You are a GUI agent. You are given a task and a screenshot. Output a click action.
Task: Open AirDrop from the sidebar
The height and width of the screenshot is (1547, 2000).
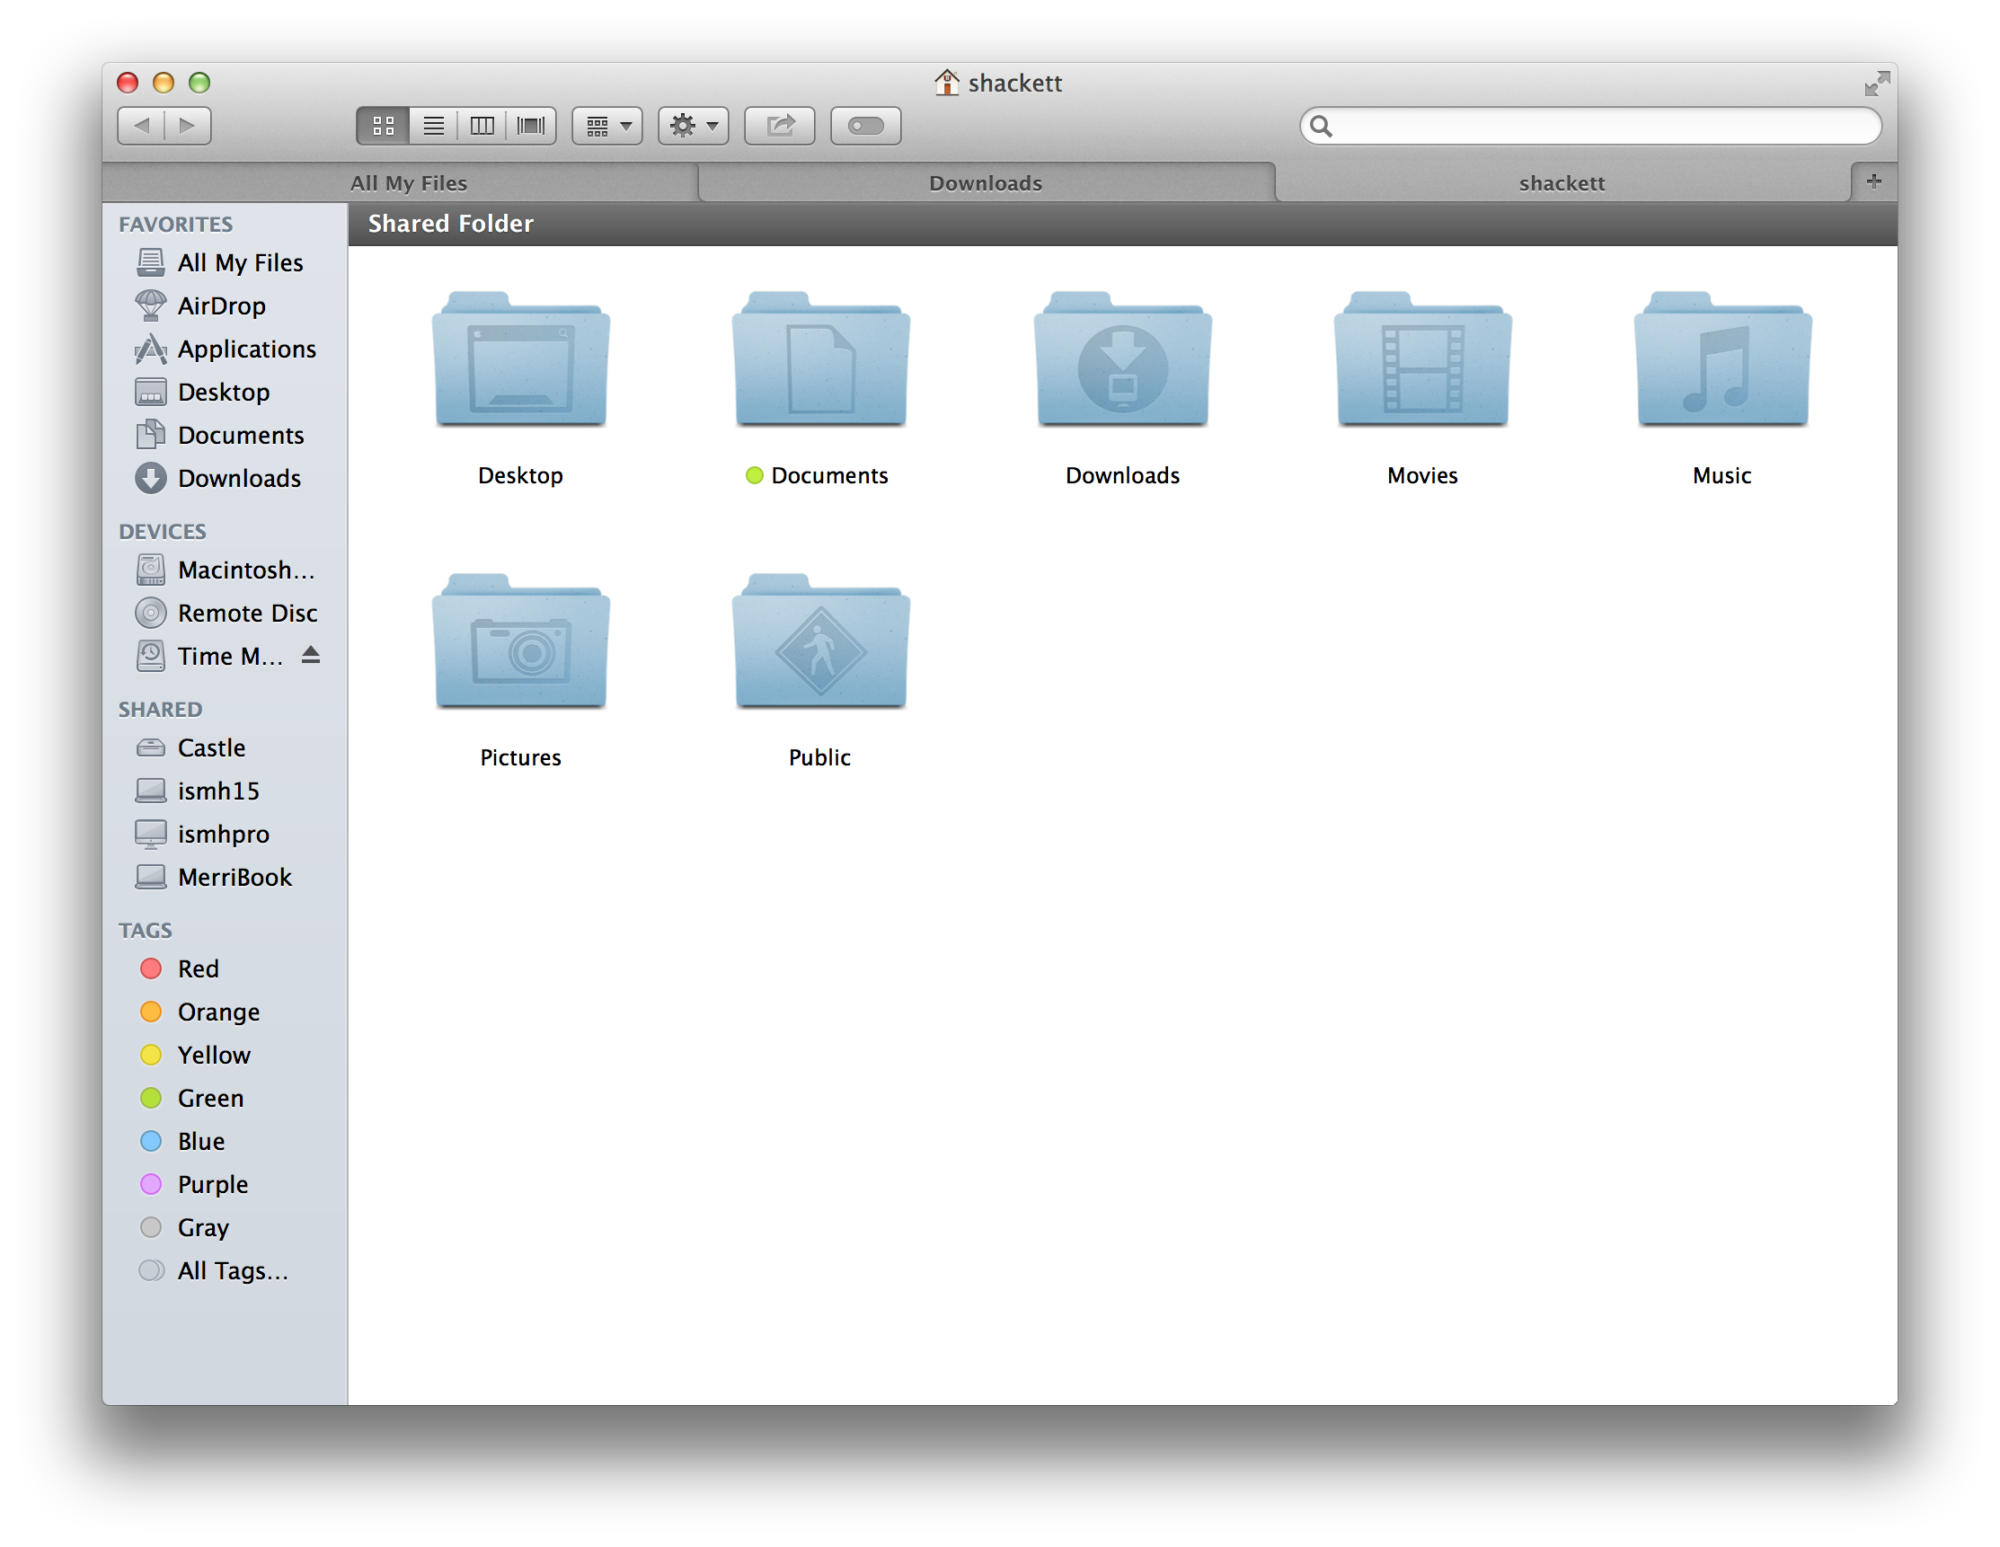(222, 305)
